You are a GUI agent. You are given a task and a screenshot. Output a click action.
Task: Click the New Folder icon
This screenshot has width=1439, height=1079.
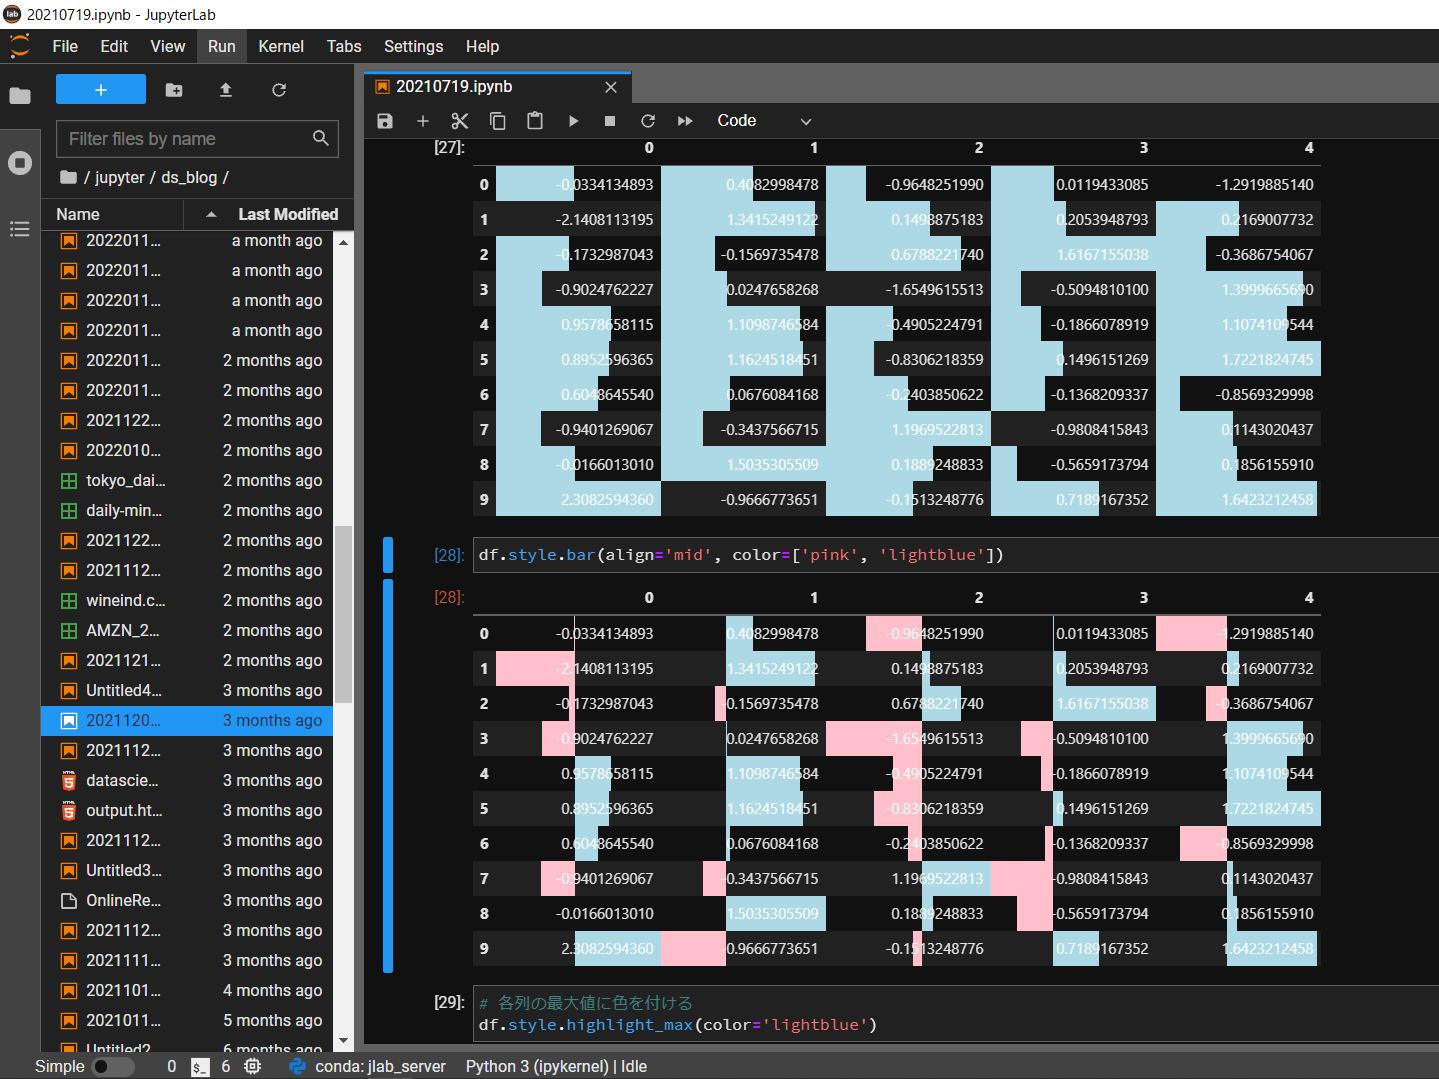click(174, 90)
